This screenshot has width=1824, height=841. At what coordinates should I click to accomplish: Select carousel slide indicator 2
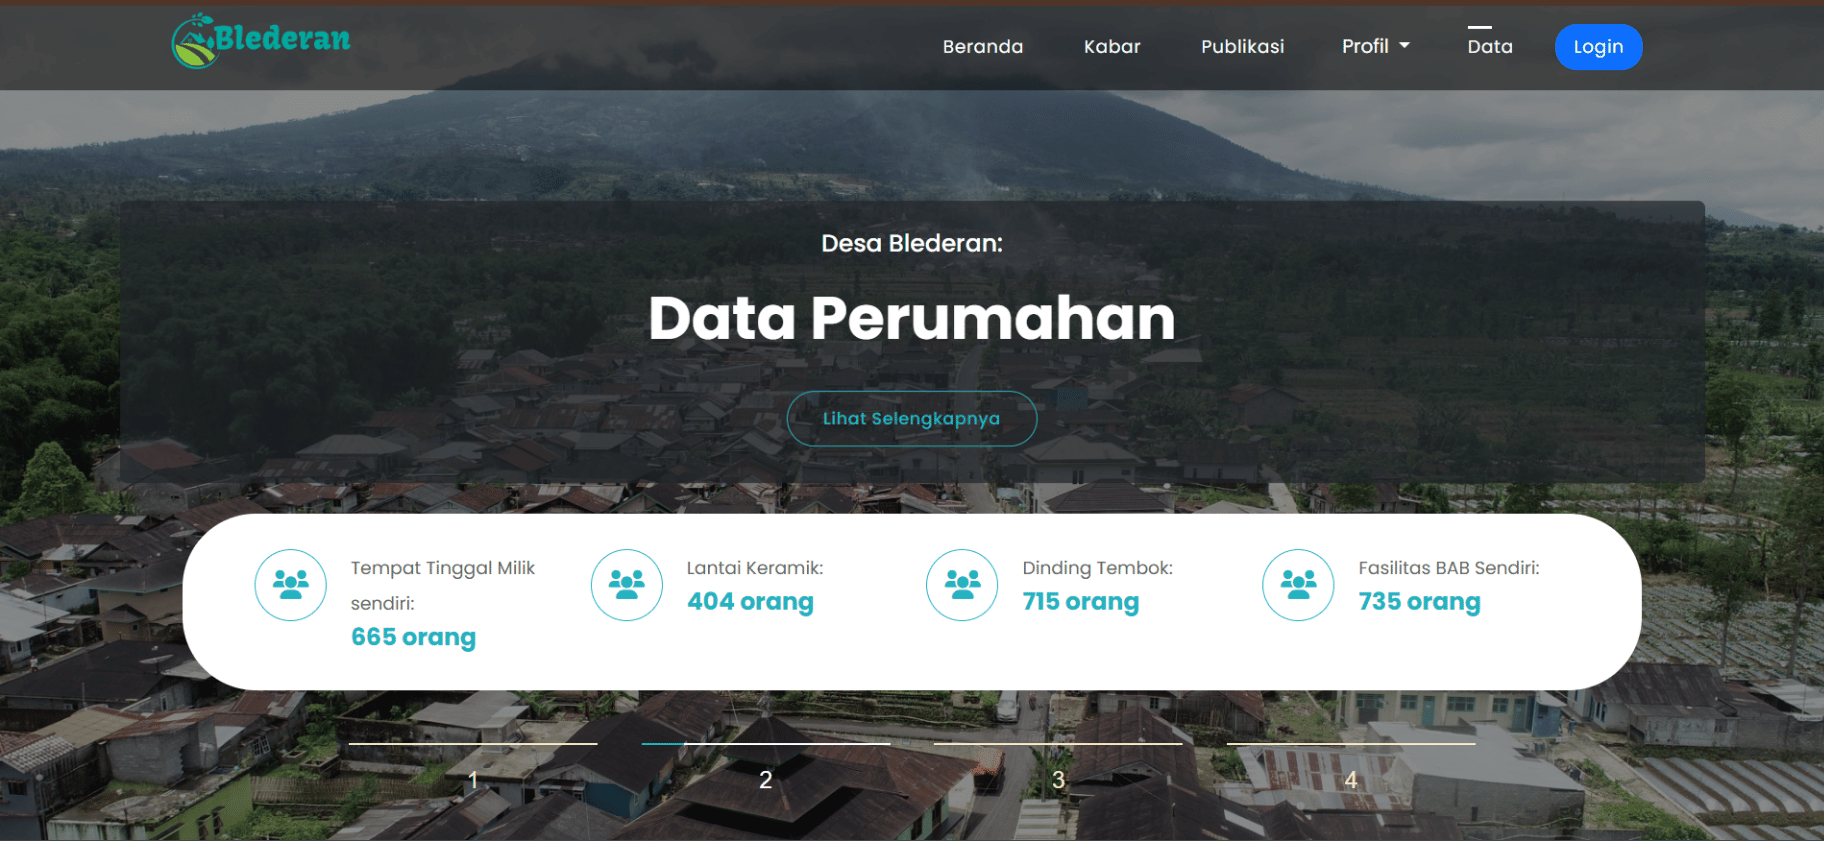click(766, 768)
